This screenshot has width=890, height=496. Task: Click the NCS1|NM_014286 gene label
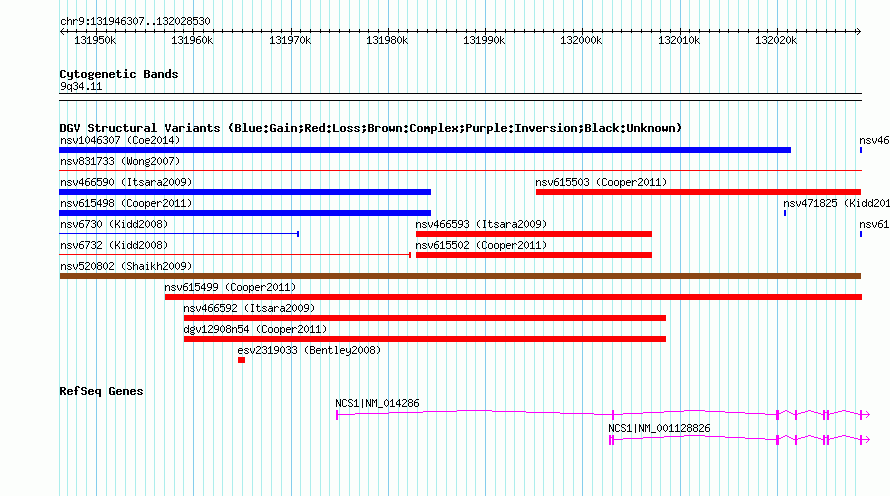(377, 403)
